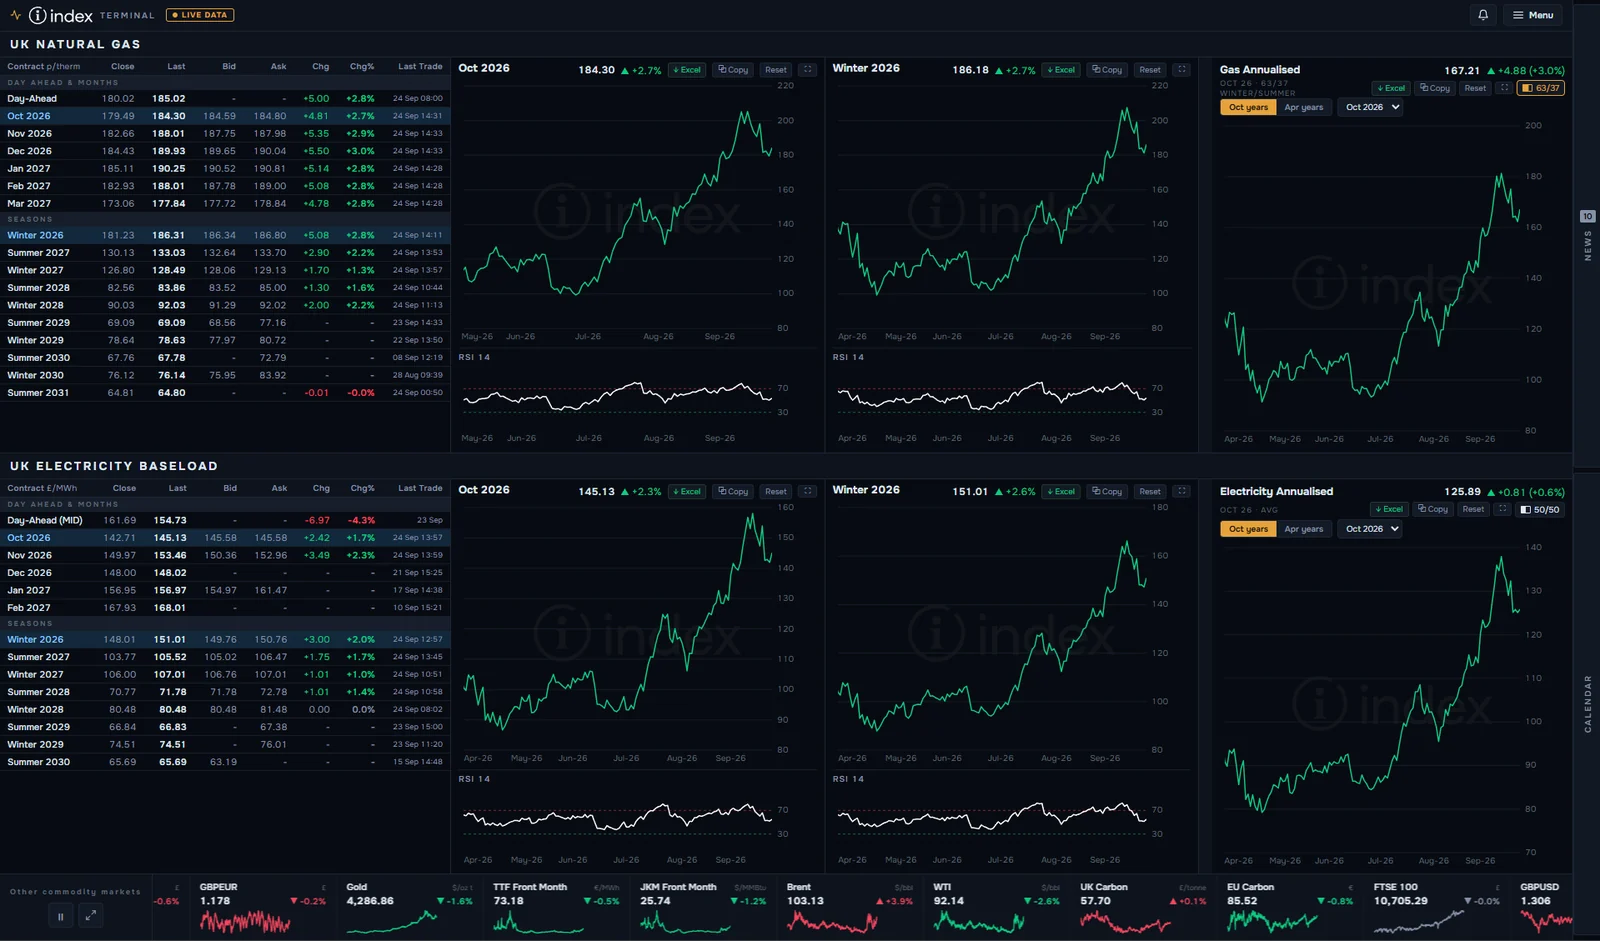1600x941 pixels.
Task: Toggle the 63/37 winter/summer split
Action: 1541,88
